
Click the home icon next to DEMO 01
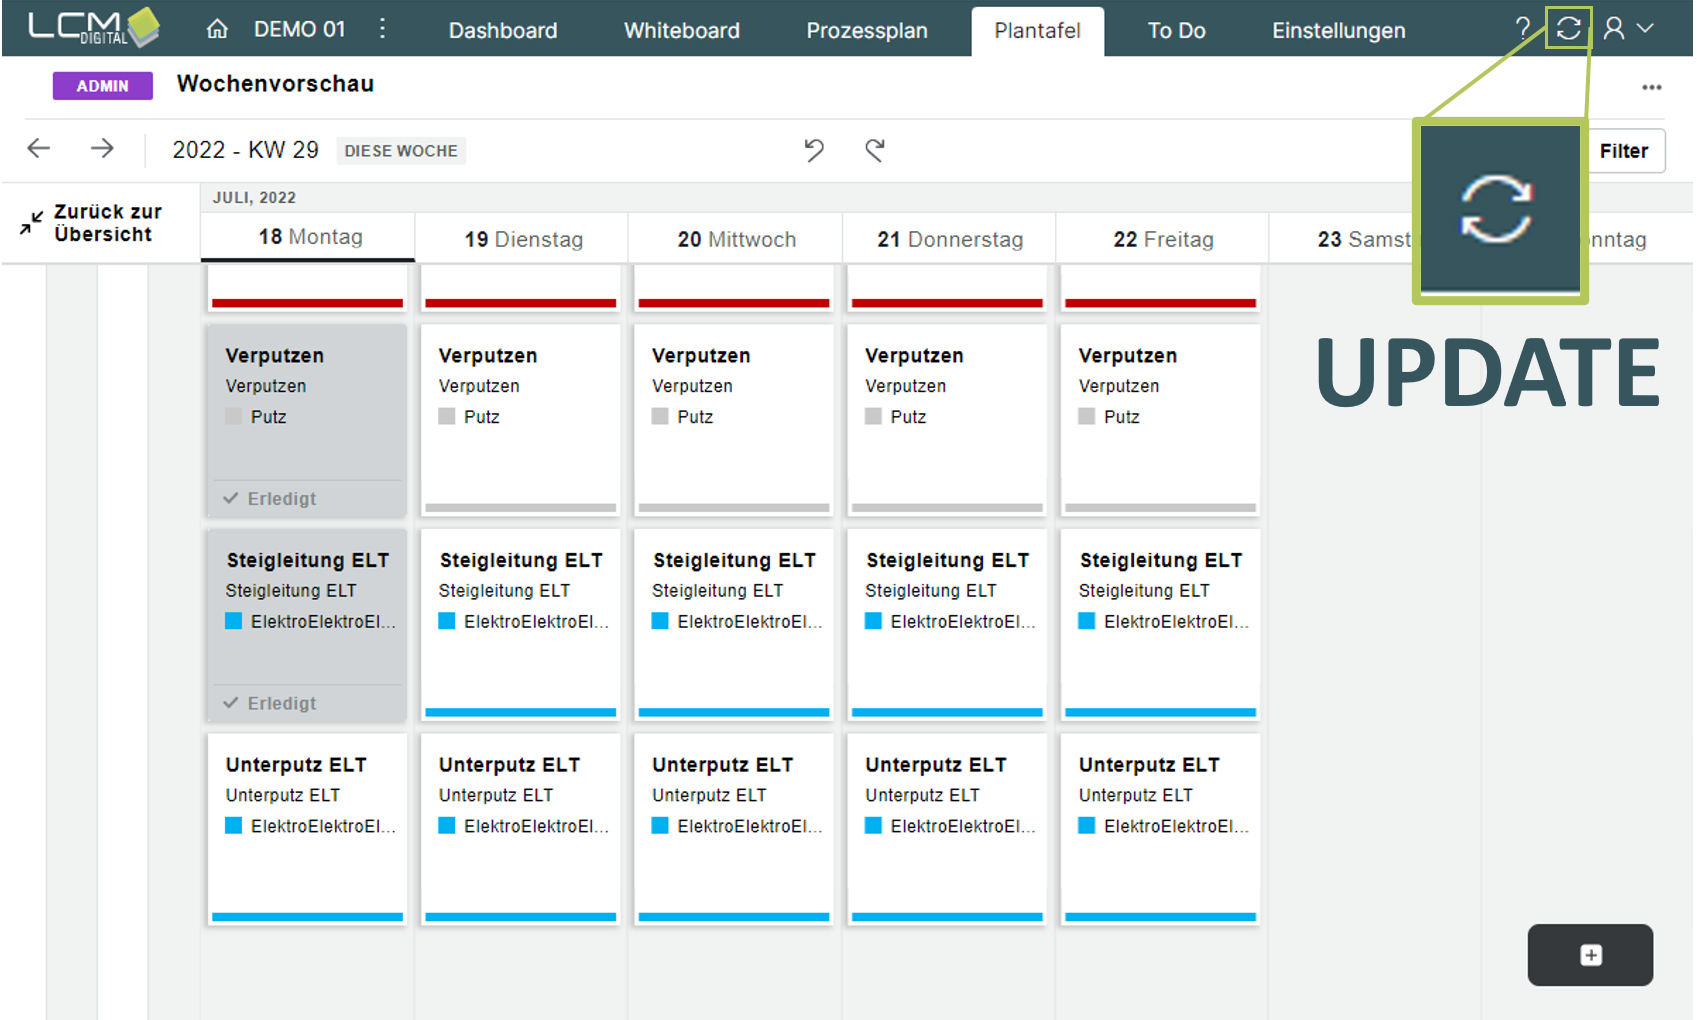217,30
